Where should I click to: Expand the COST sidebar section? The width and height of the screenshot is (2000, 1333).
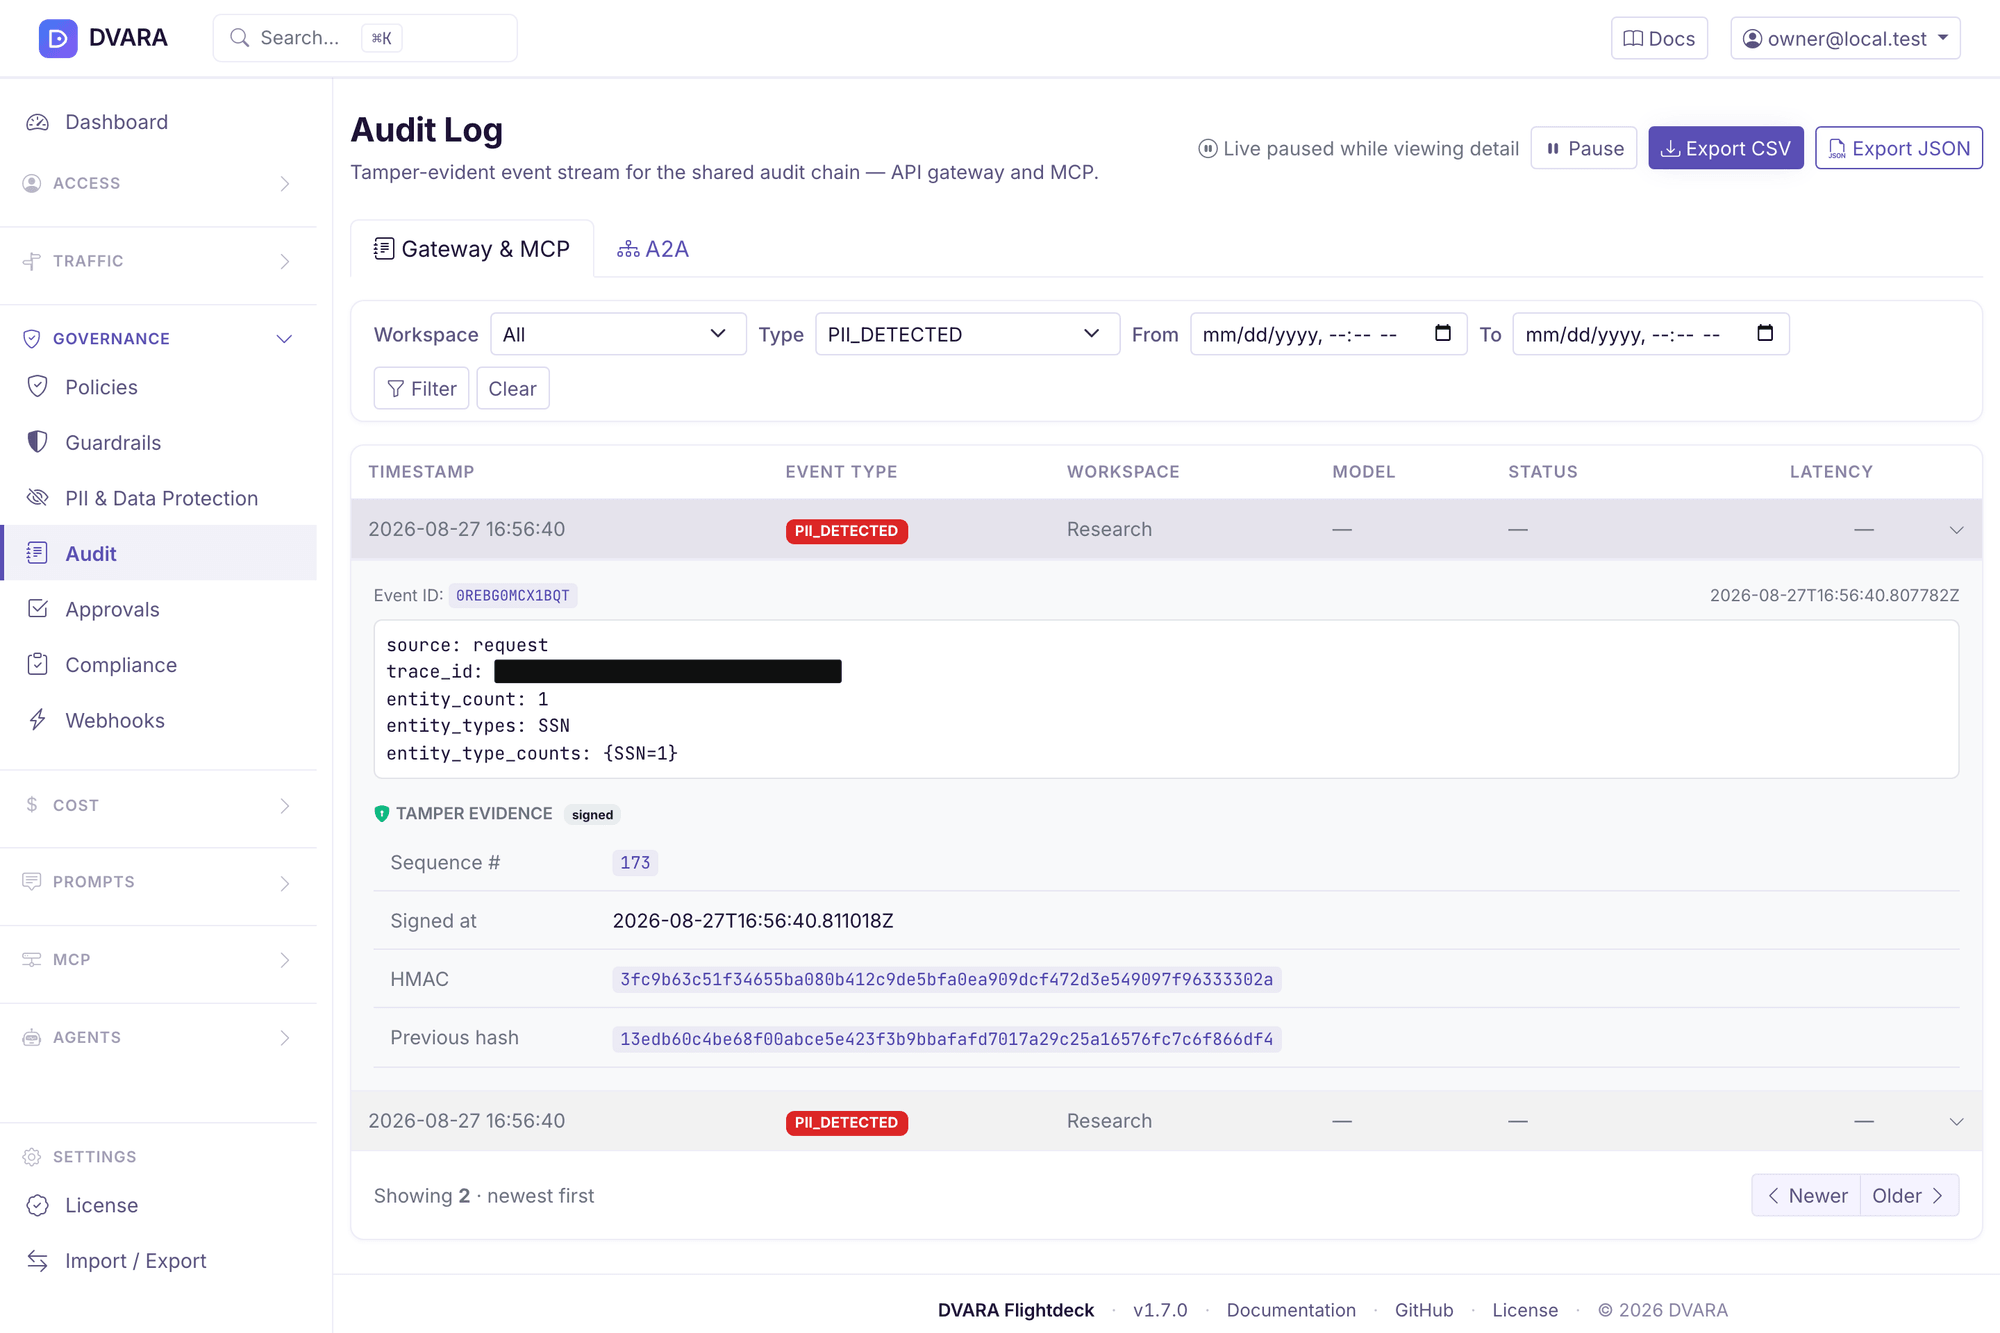(159, 806)
